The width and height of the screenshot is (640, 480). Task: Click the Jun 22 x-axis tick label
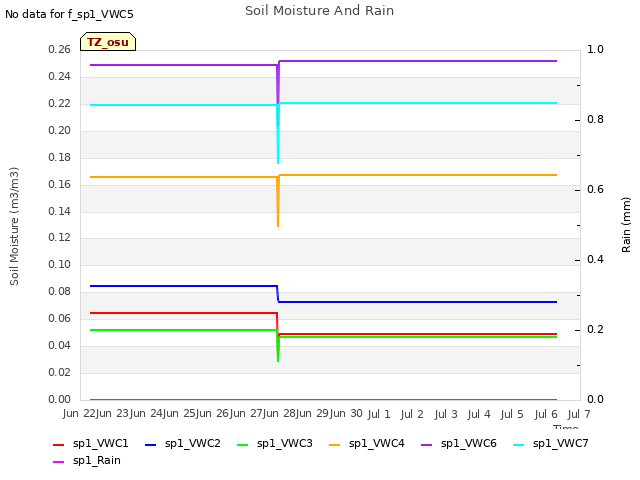point(79,414)
